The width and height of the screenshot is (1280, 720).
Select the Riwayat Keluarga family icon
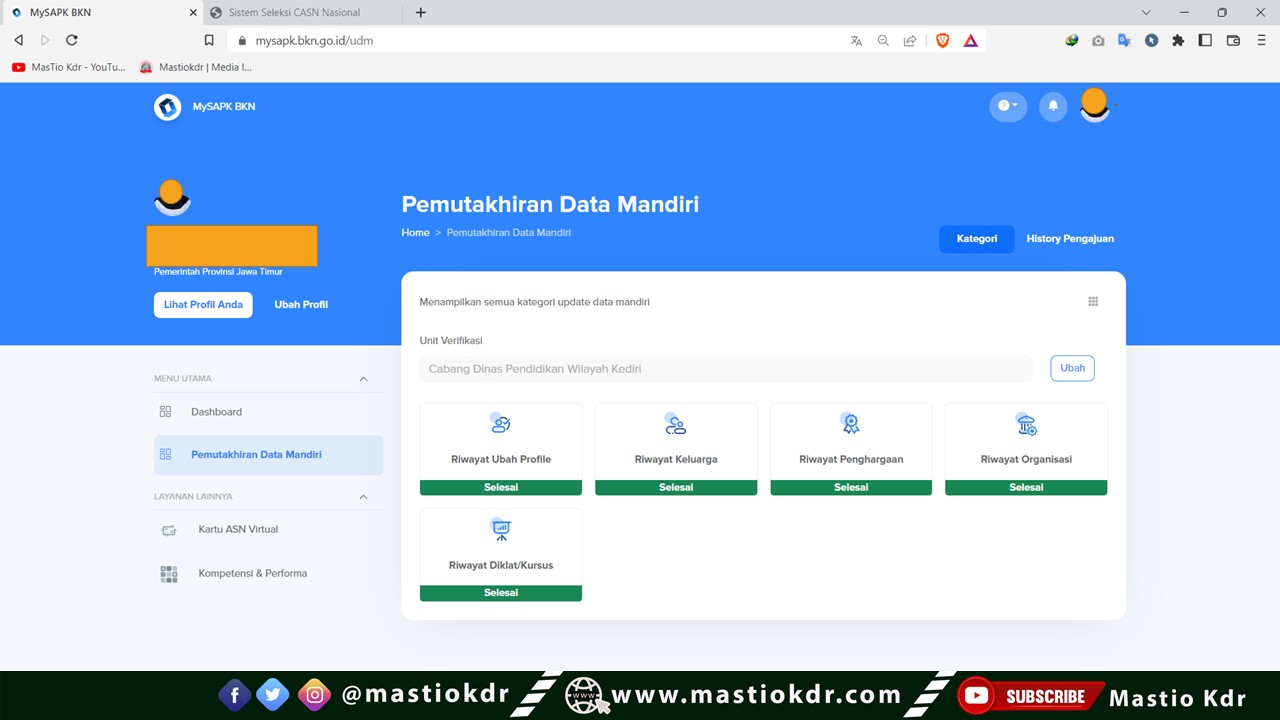point(675,423)
